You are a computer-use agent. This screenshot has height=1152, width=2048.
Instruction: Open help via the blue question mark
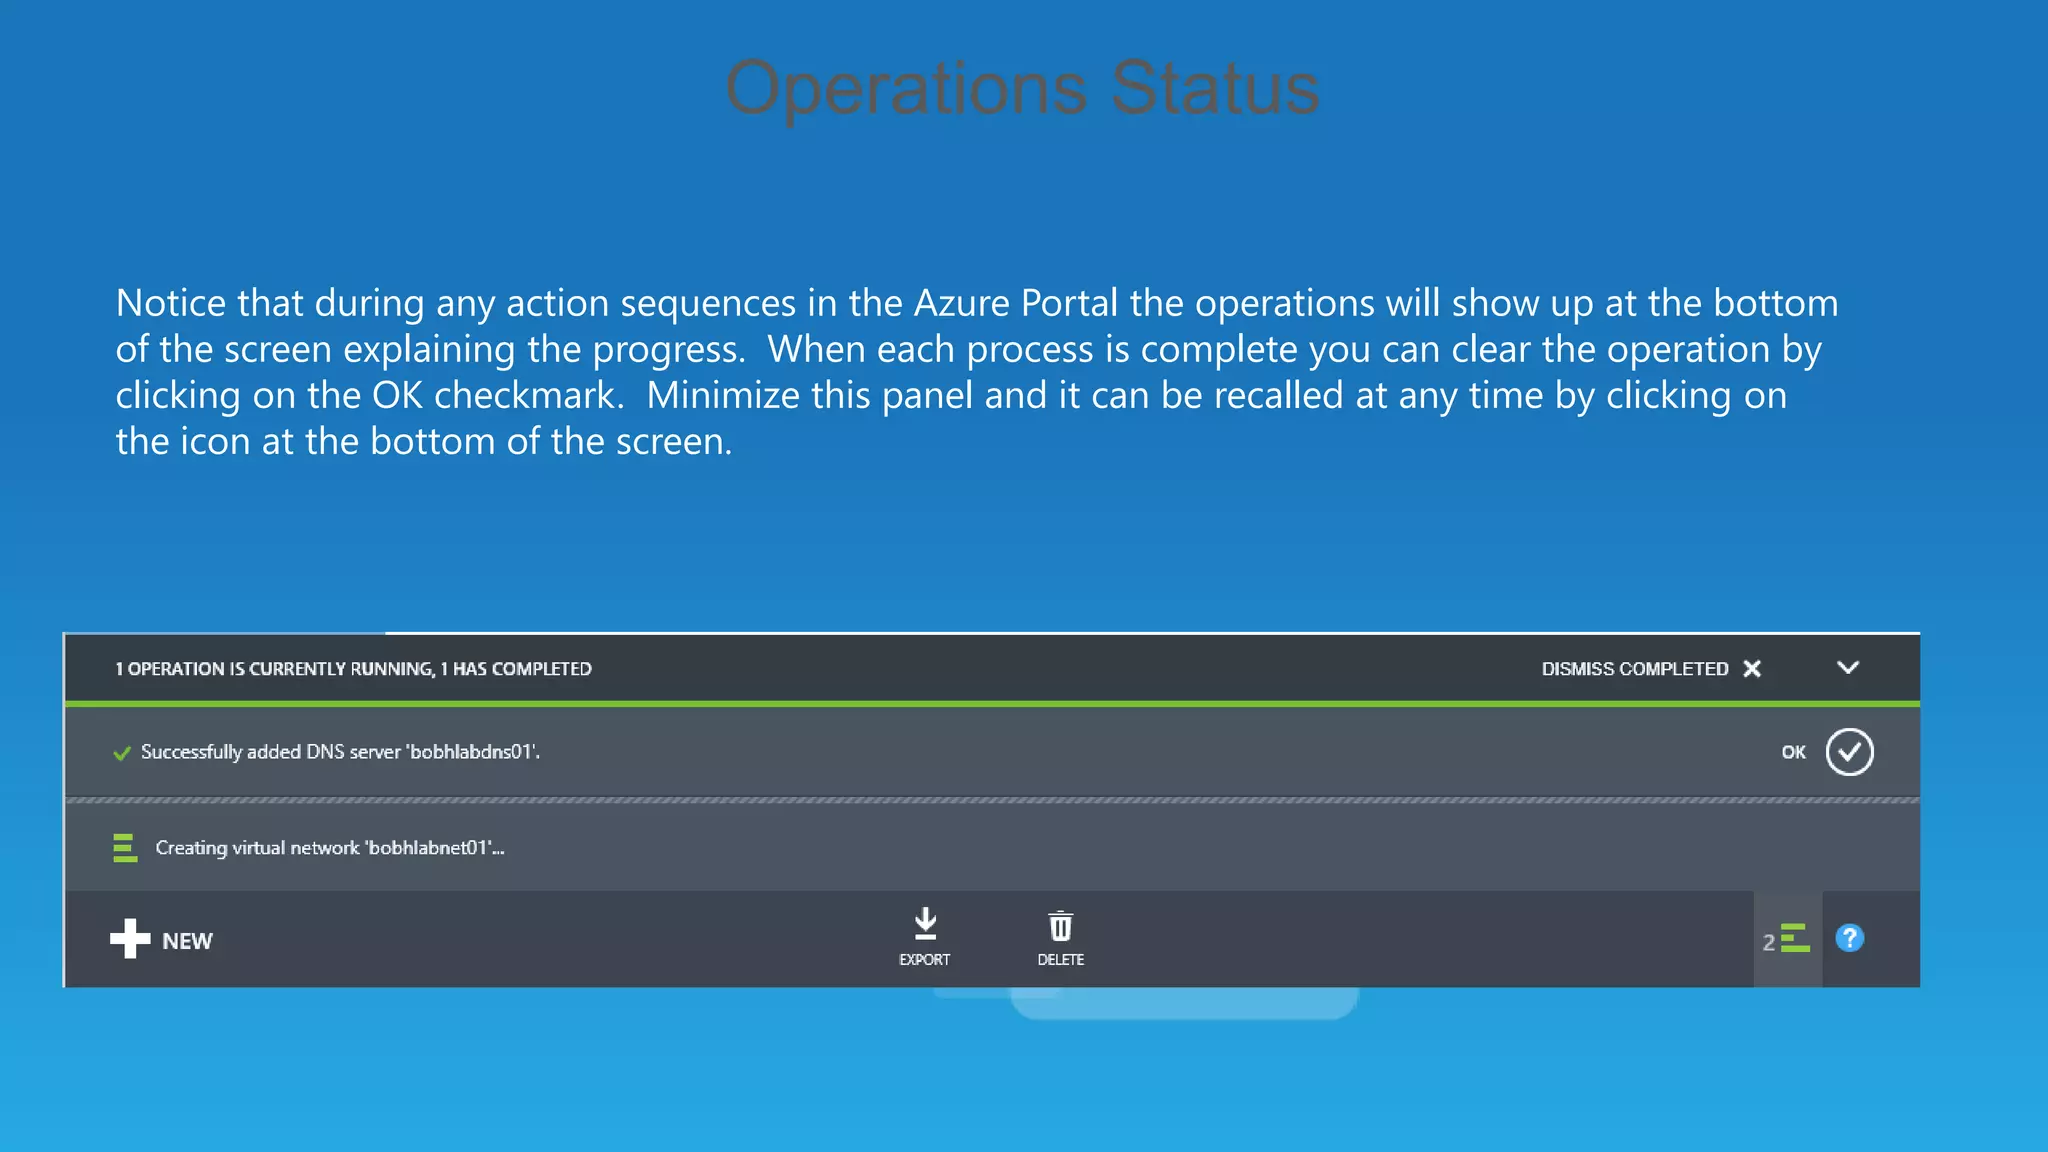(x=1850, y=938)
